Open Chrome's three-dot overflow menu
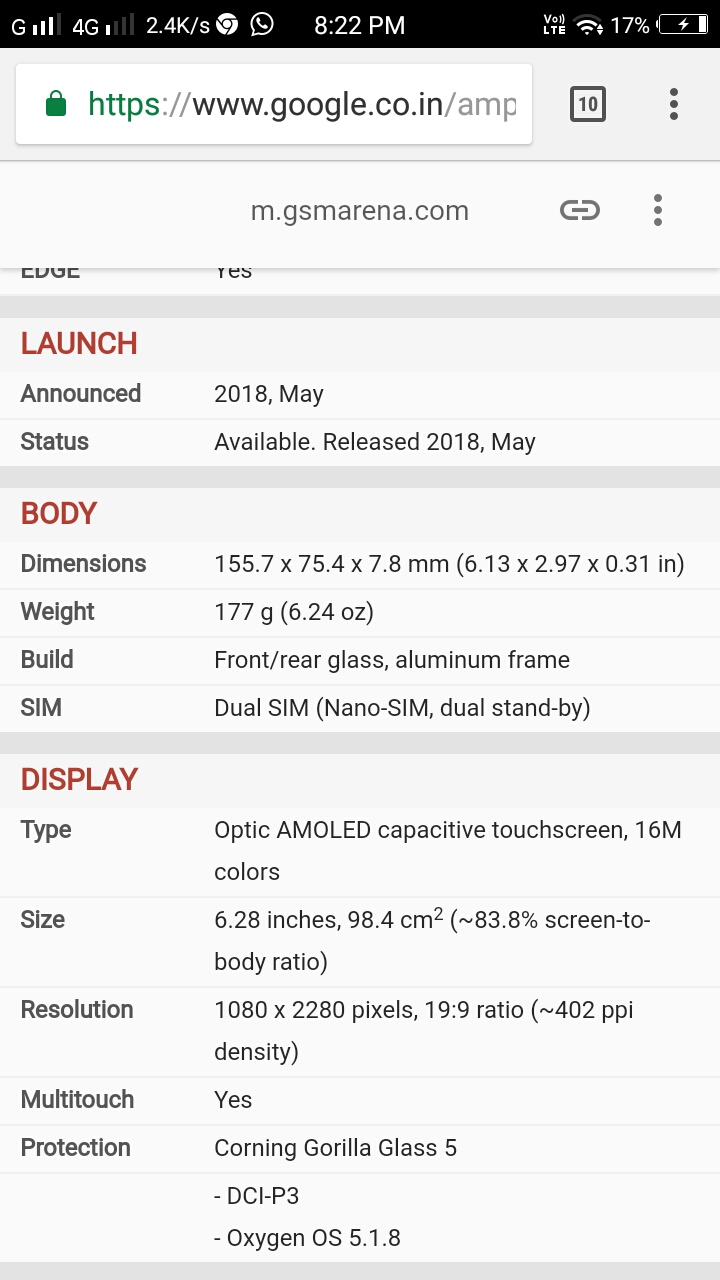 [x=674, y=104]
